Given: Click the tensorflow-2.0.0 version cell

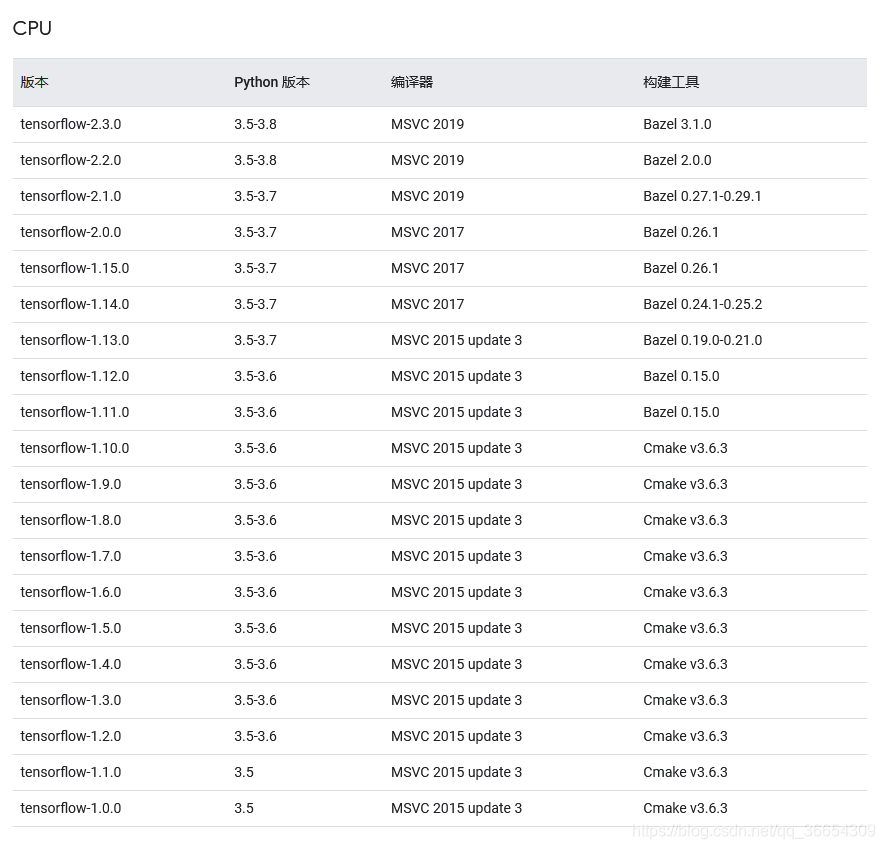Looking at the screenshot, I should click(x=71, y=233).
